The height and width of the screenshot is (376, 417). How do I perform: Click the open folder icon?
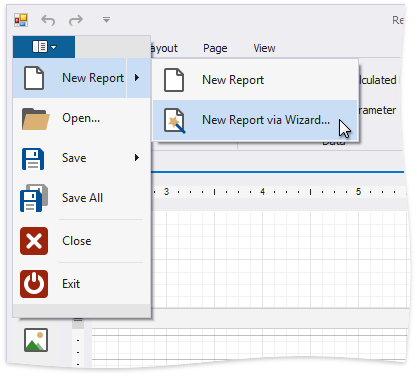(x=35, y=119)
